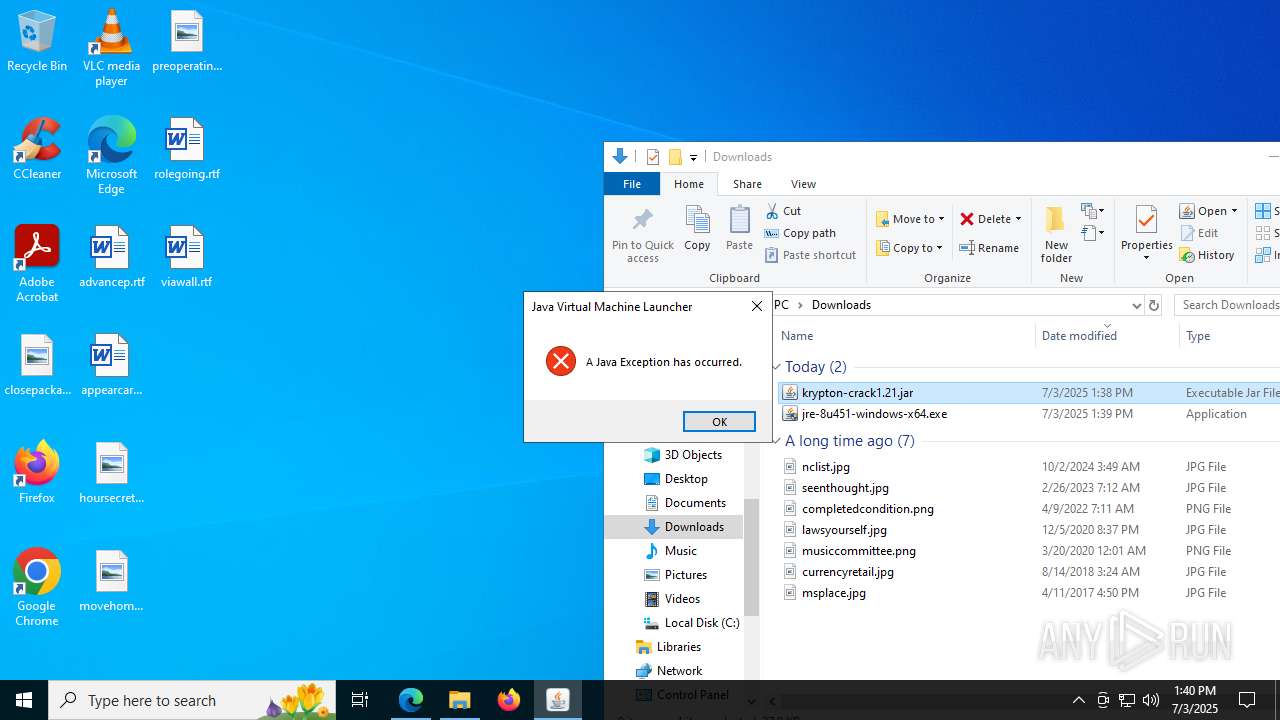
Task: Click the Cut command in Clipboard group
Action: click(784, 211)
